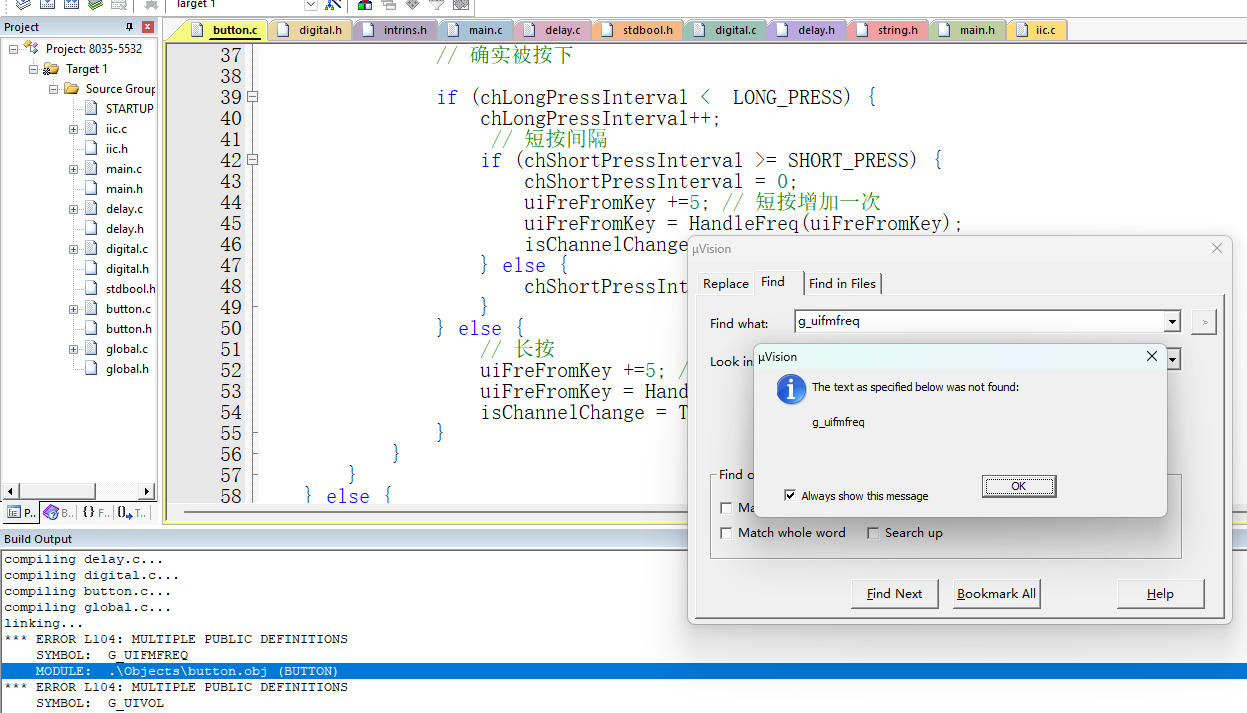Click the Bookmark All button
The image size is (1247, 713).
point(996,594)
